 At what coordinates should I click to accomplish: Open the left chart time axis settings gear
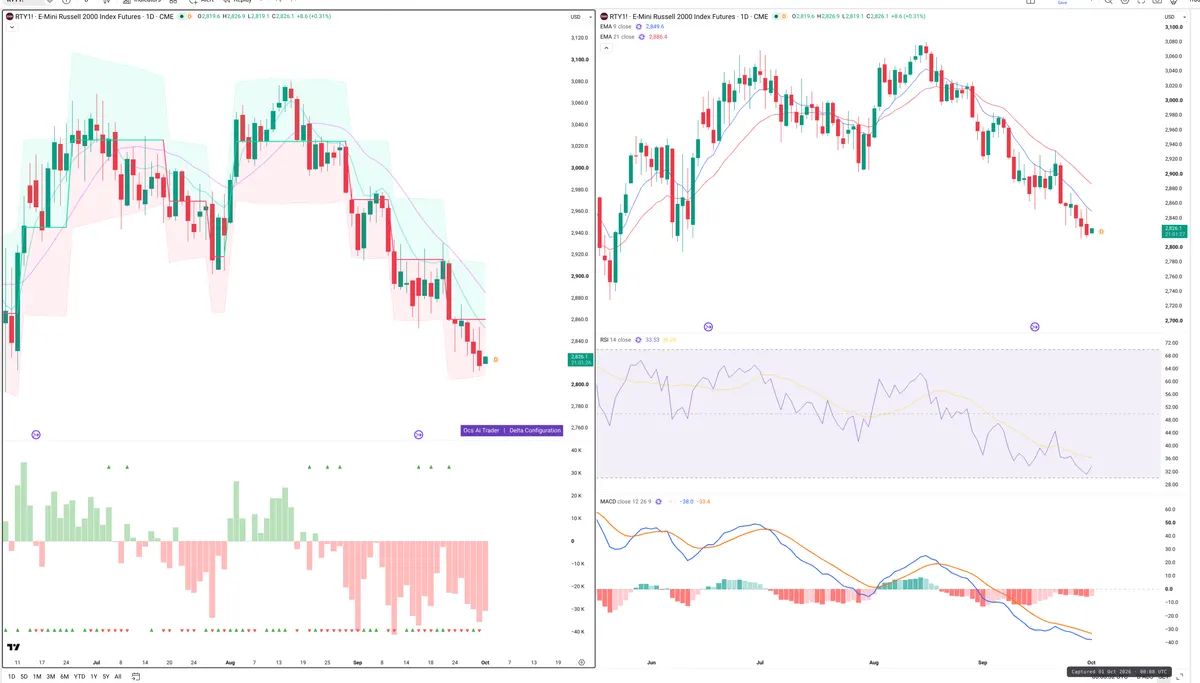point(581,662)
